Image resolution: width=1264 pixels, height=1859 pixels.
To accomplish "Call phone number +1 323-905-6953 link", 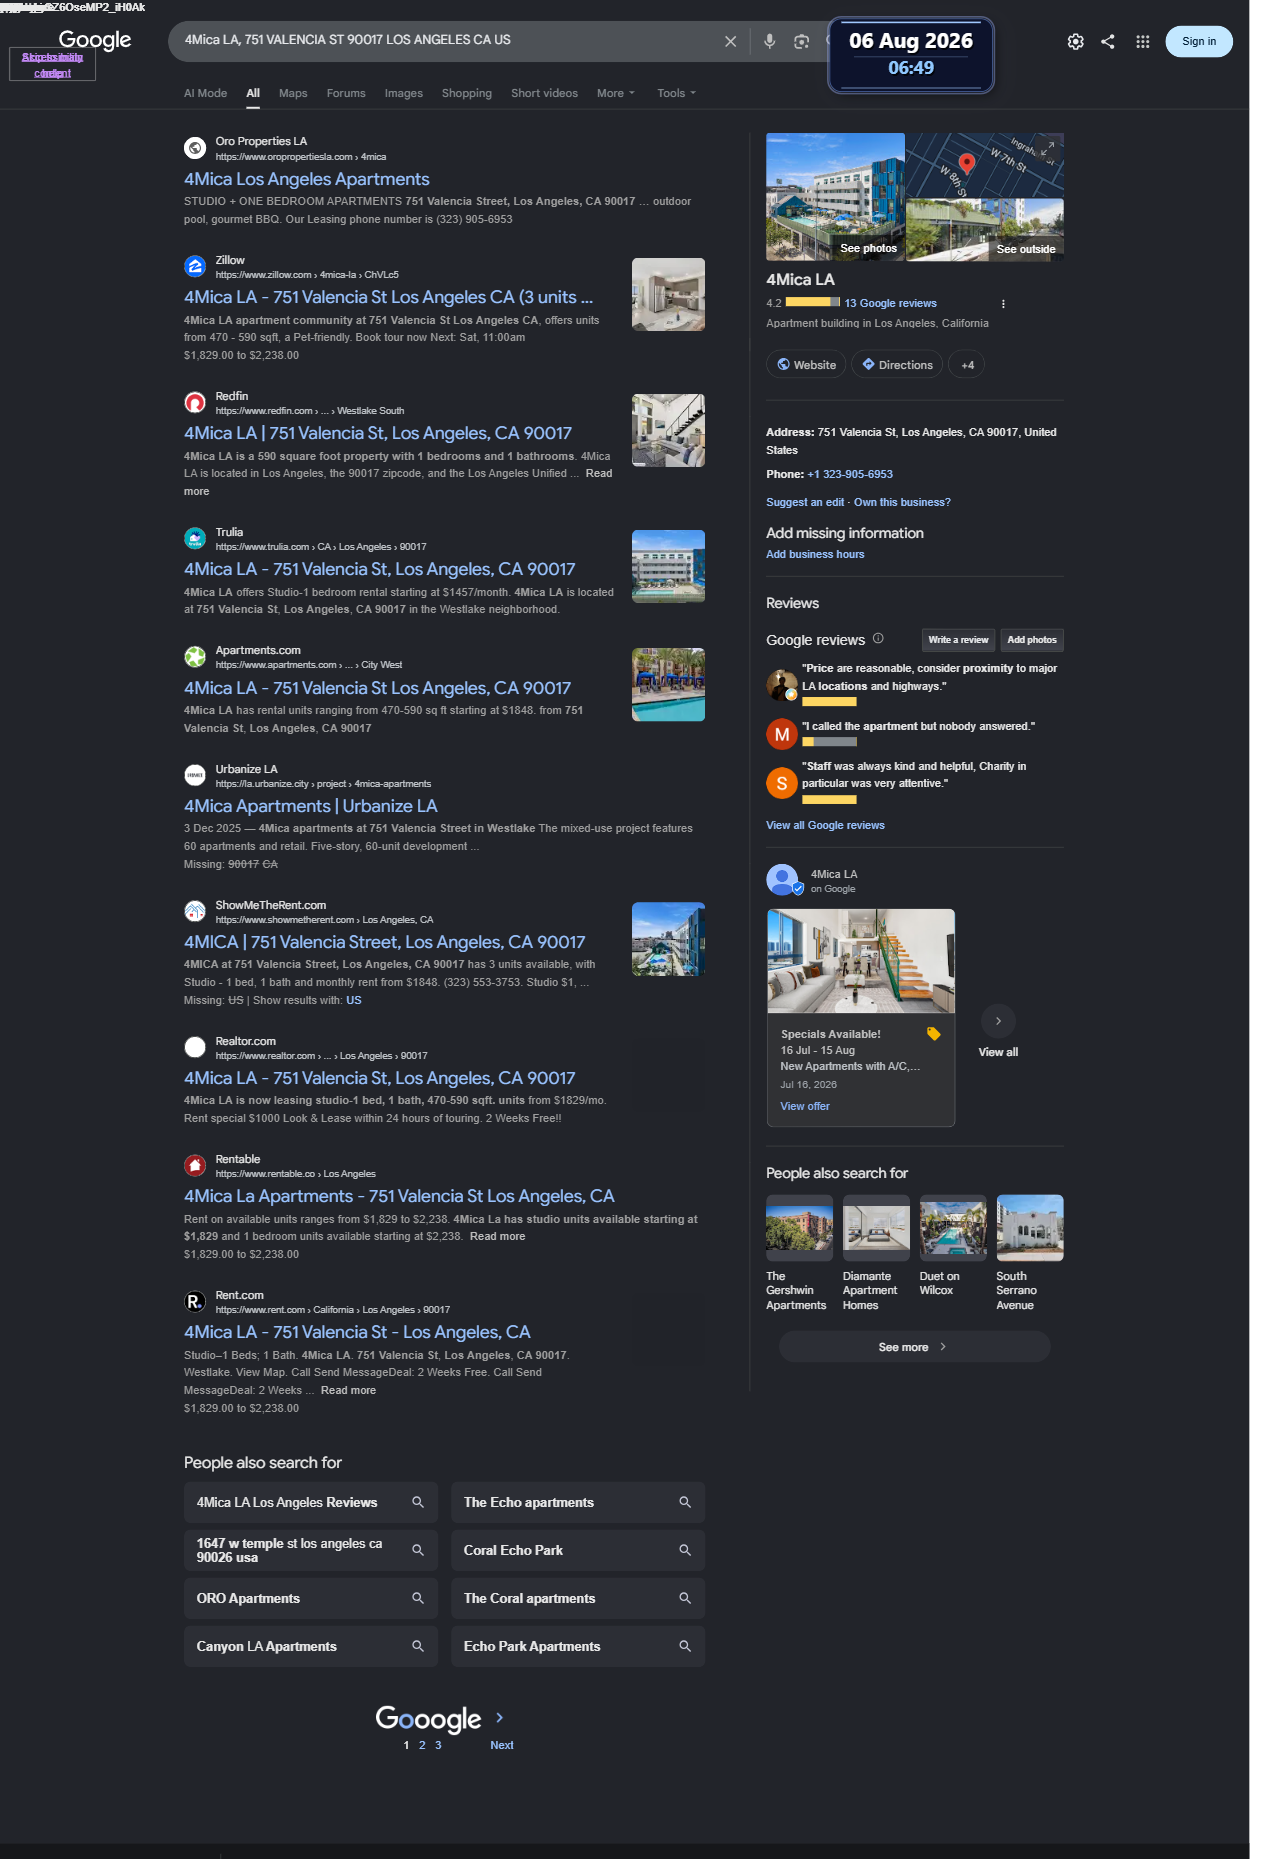I will [850, 474].
